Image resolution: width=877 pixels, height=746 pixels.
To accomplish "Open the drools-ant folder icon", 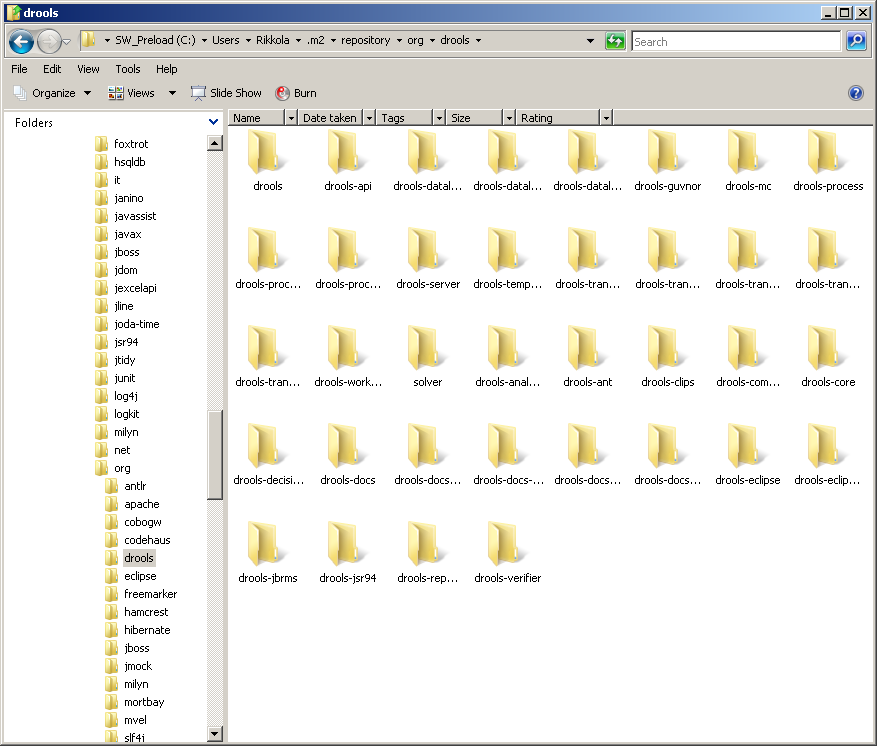I will 587,347.
